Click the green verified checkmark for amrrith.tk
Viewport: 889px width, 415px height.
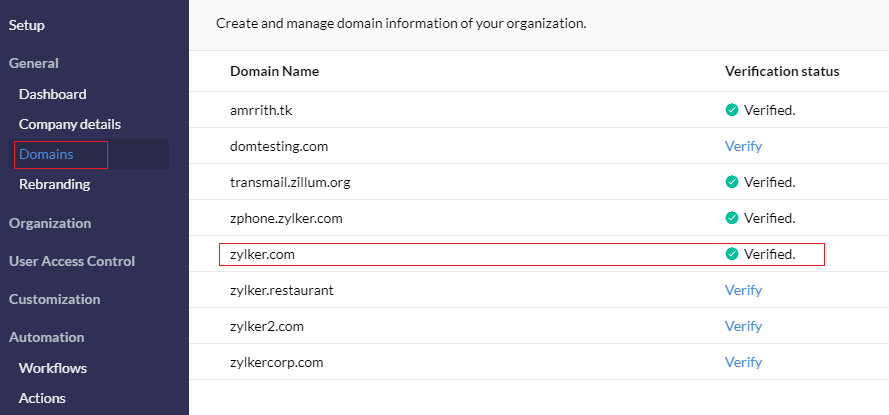coord(732,110)
